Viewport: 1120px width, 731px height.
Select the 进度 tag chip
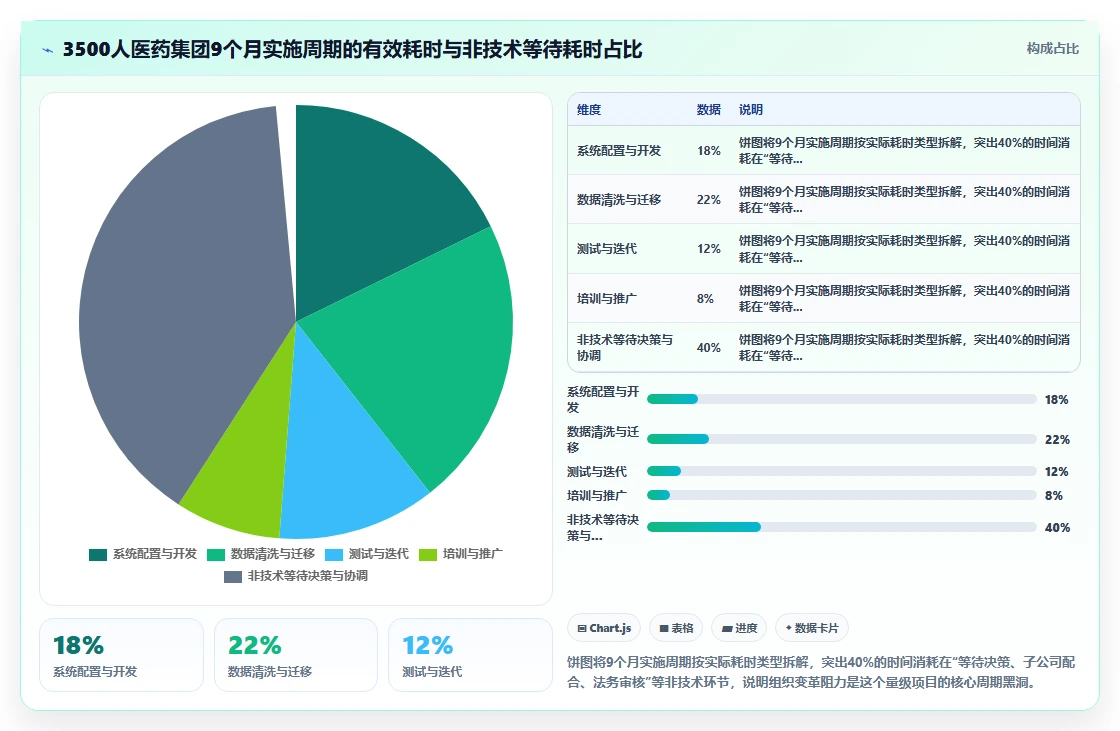[739, 628]
